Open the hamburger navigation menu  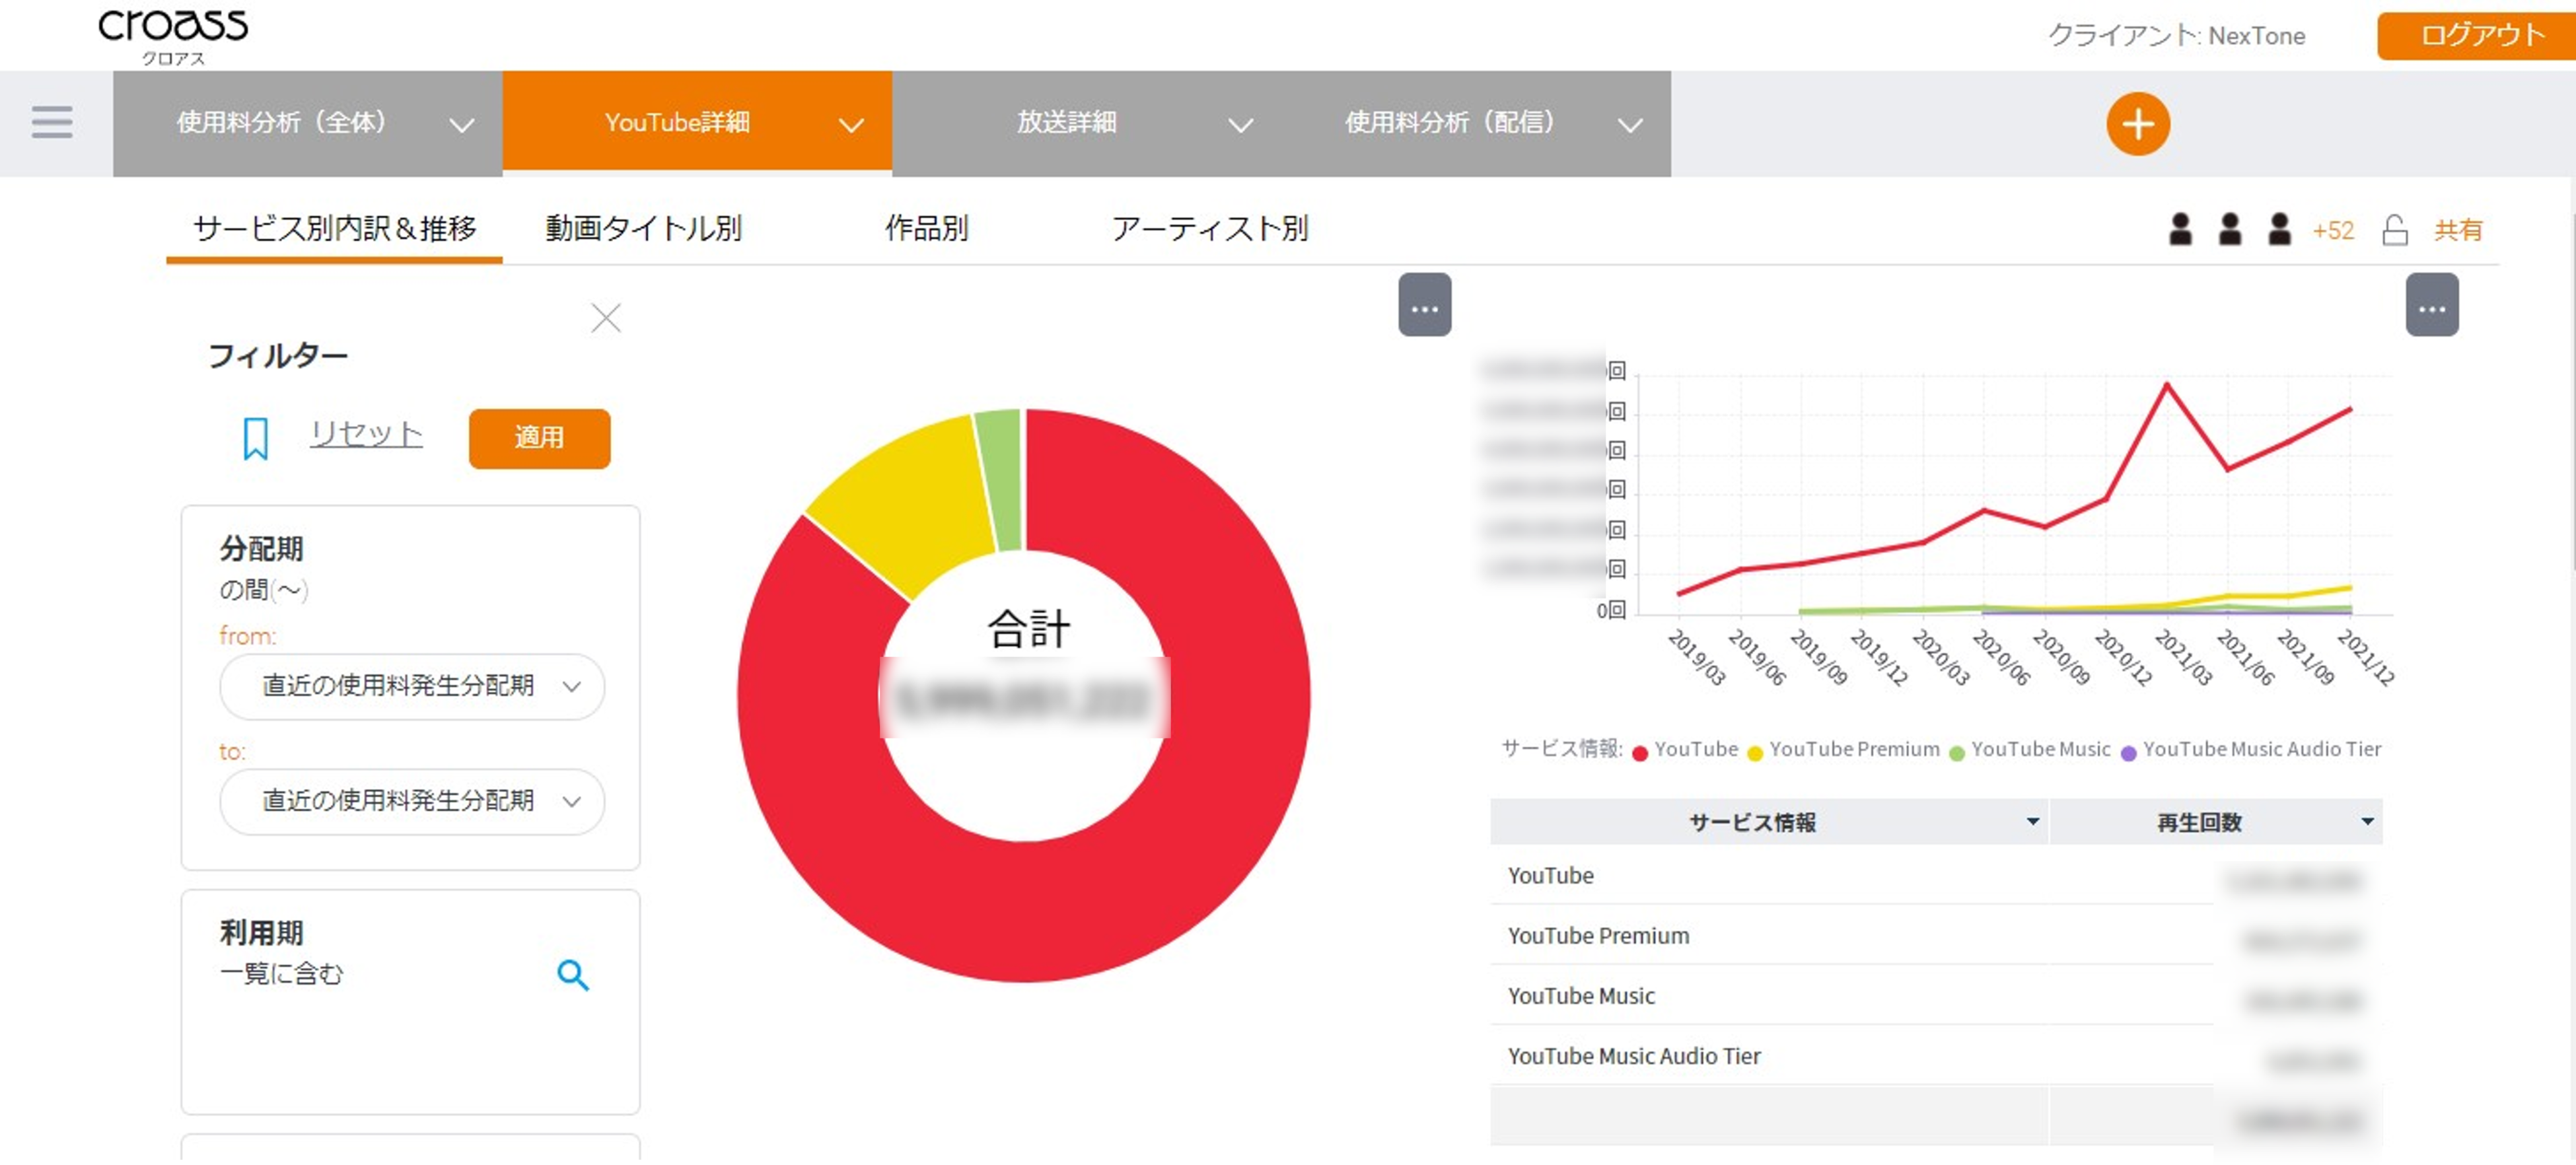pos(51,122)
